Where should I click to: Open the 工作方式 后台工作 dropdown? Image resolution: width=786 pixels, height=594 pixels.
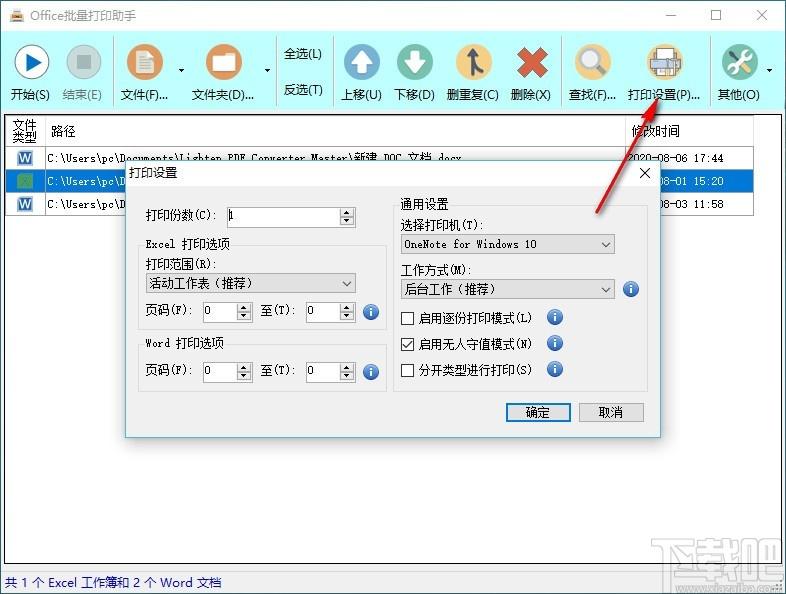tap(508, 289)
